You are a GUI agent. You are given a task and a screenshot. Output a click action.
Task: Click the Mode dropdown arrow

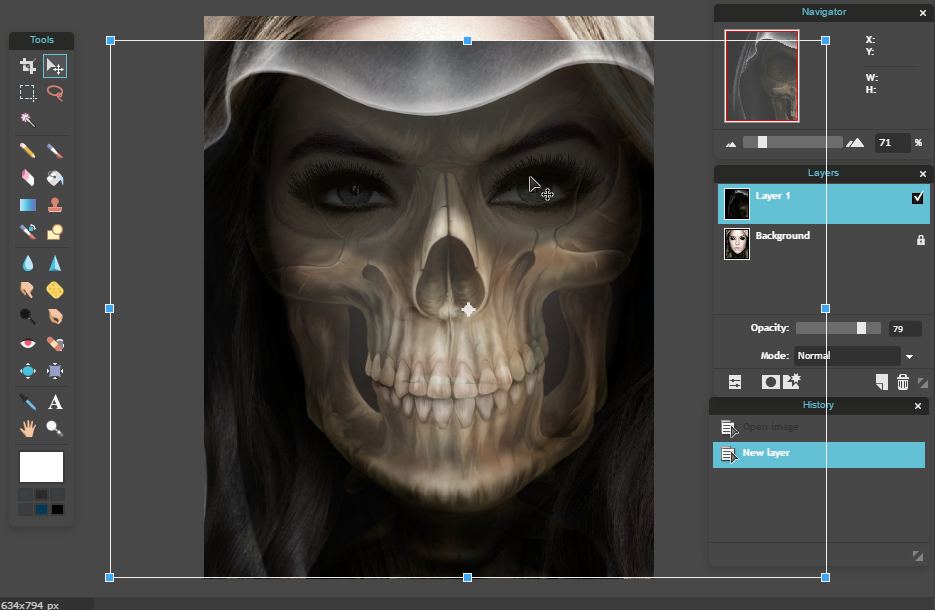pos(909,357)
